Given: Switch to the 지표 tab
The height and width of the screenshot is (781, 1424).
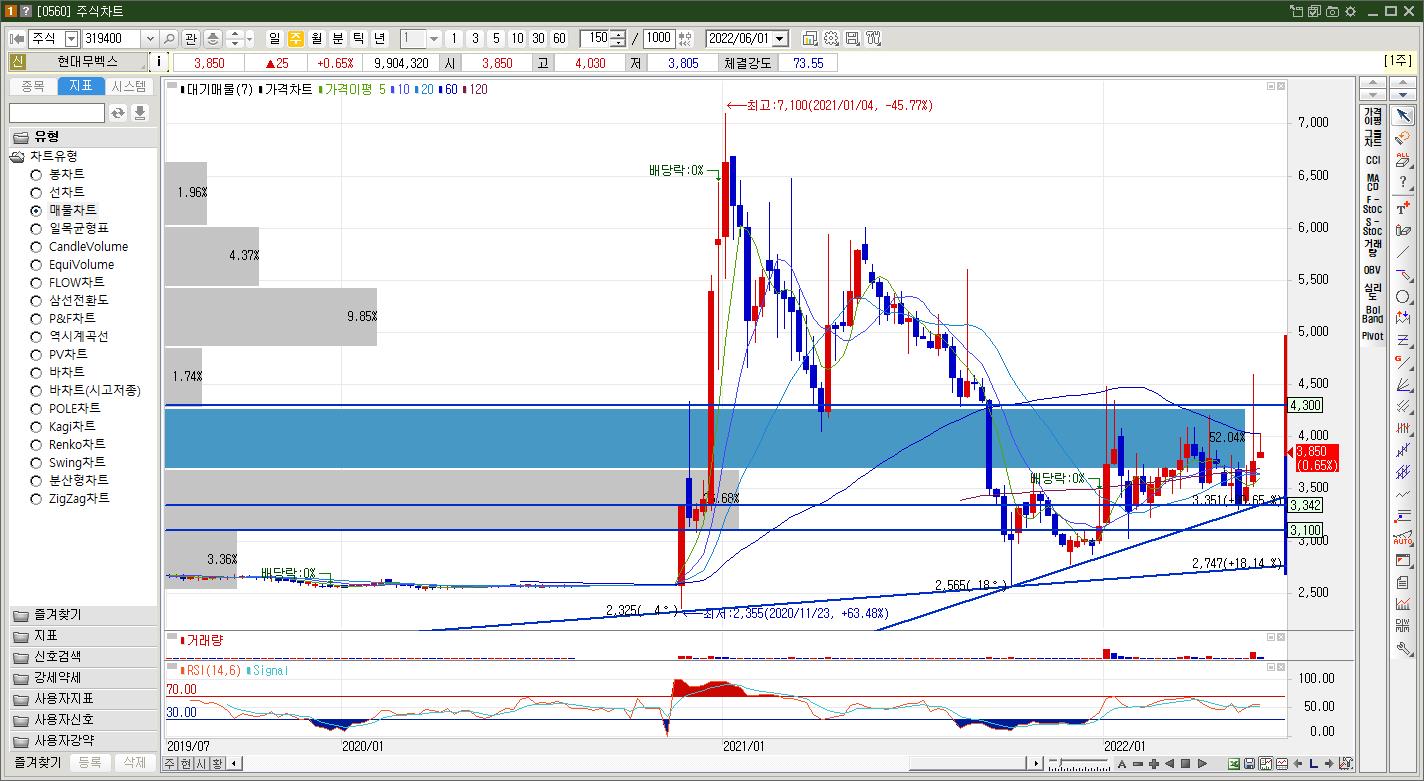Looking at the screenshot, I should [x=81, y=86].
